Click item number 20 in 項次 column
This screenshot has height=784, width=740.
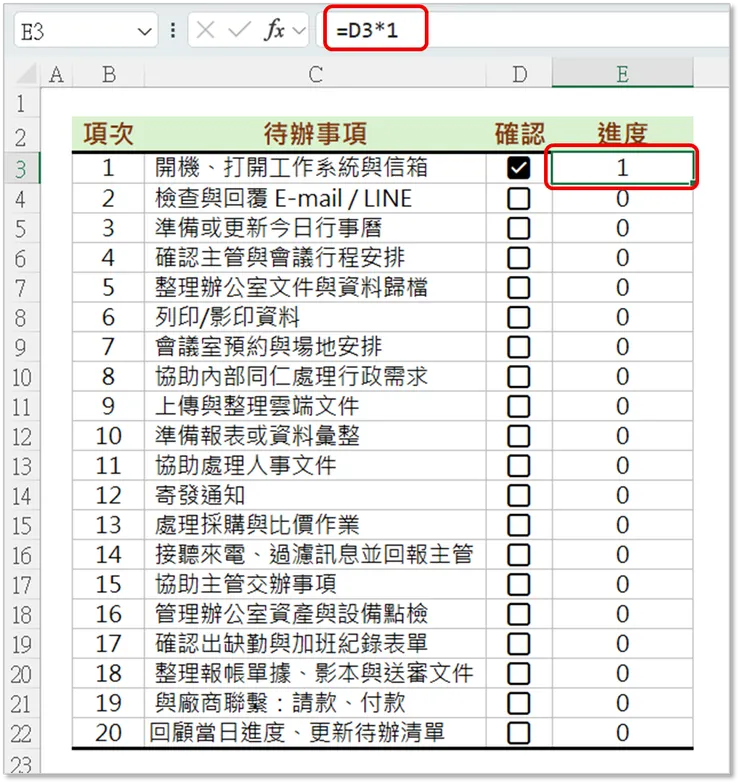pyautogui.click(x=108, y=733)
